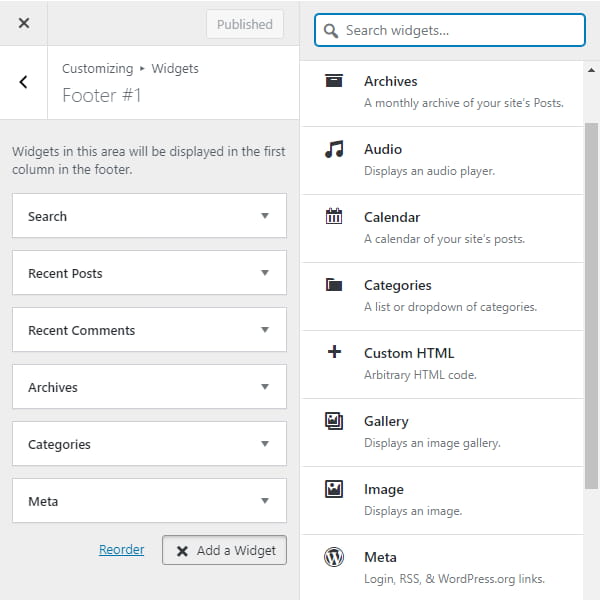Click the Calendar widget icon
600x600 pixels.
point(334,216)
